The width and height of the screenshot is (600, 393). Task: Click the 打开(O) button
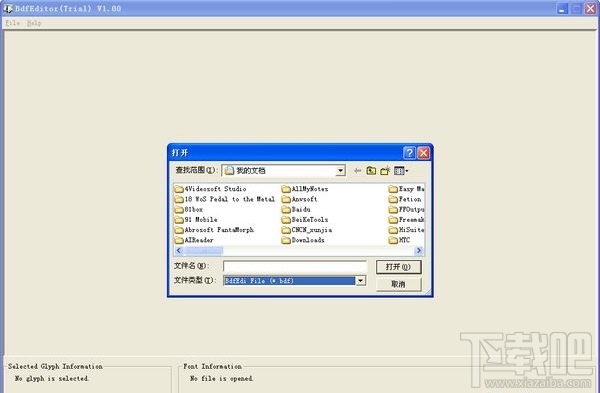tap(398, 267)
